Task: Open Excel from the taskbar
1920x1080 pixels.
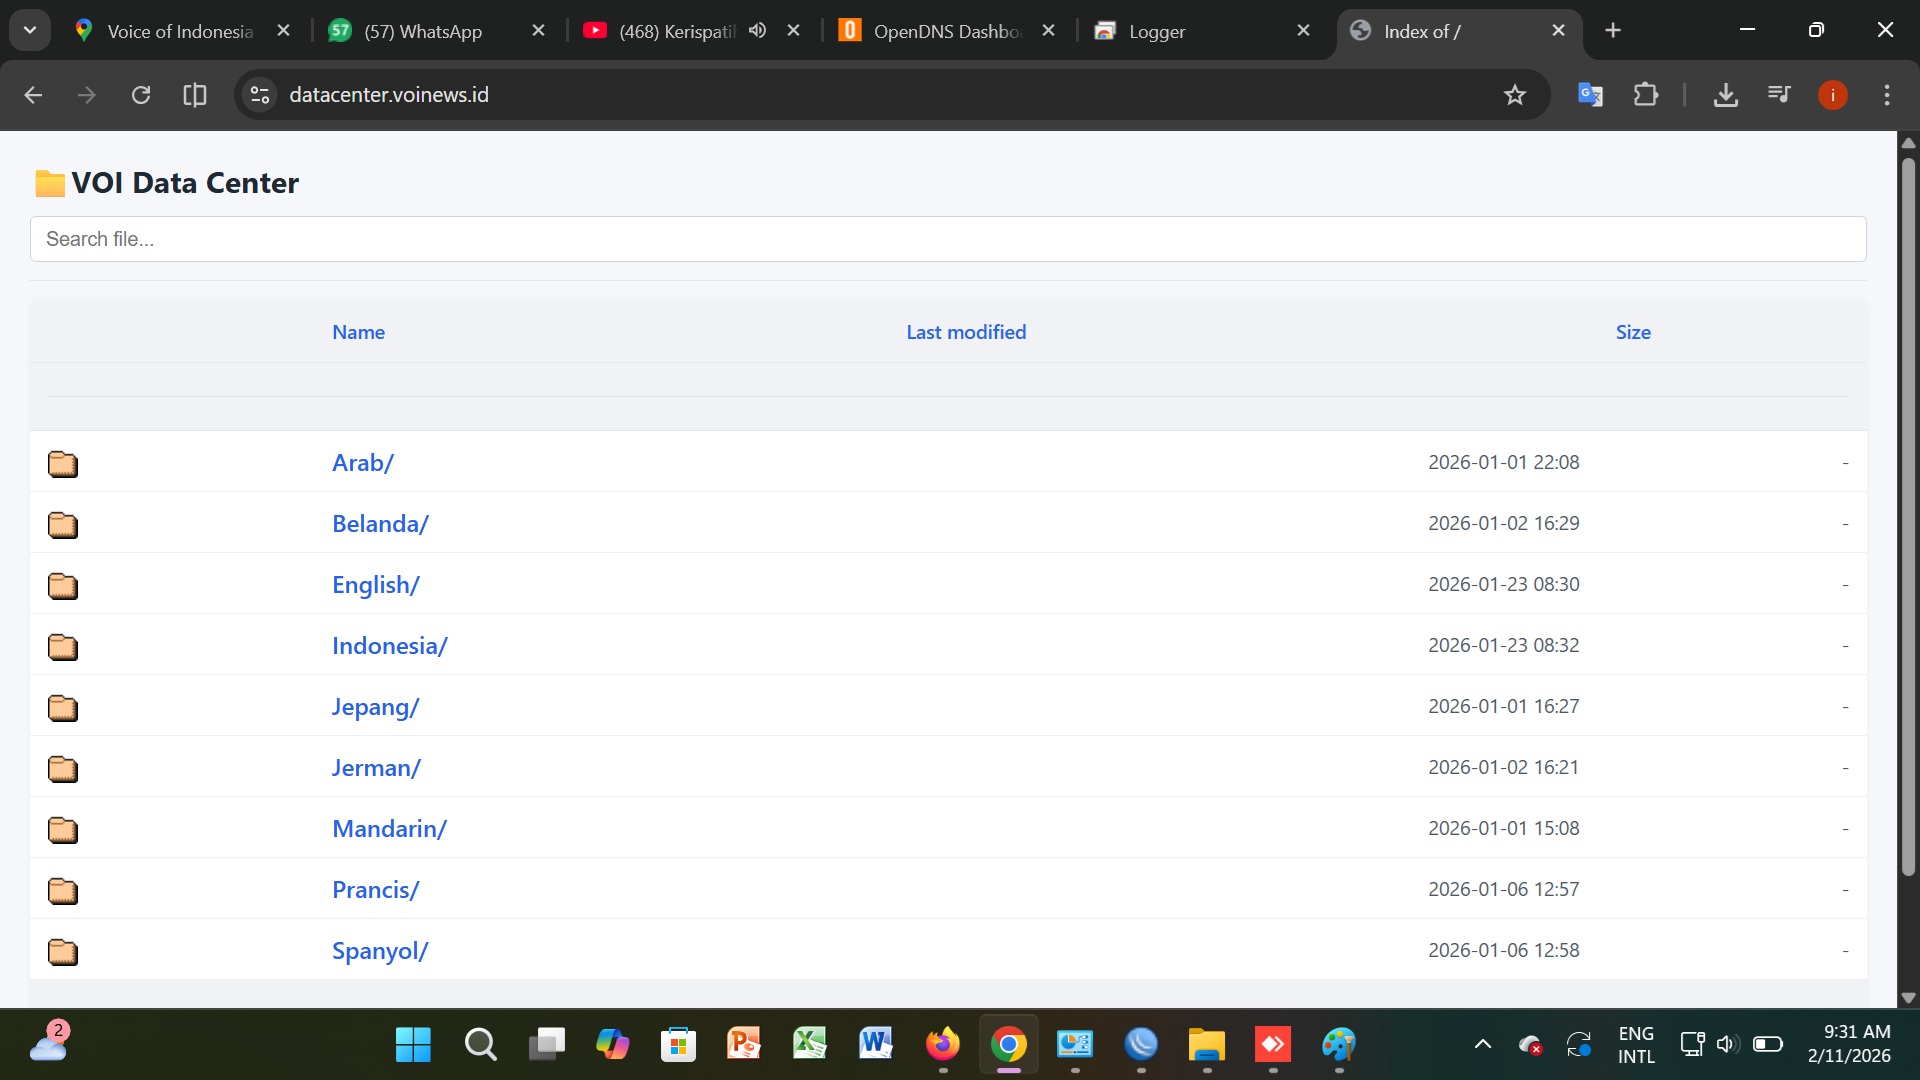Action: pyautogui.click(x=809, y=1045)
